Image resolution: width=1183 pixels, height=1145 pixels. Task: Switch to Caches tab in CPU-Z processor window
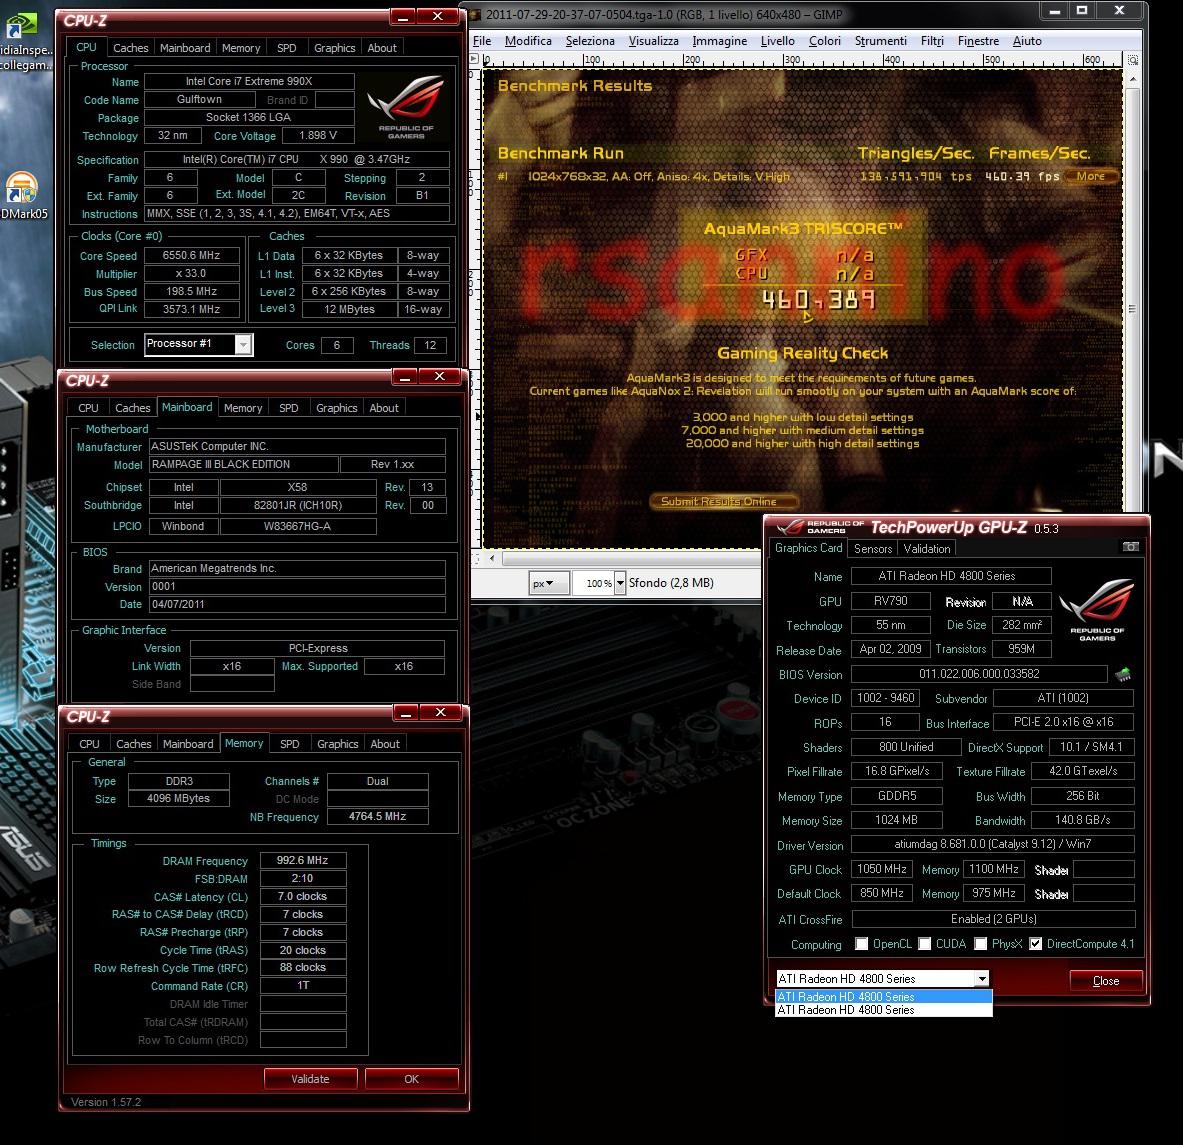tap(131, 48)
